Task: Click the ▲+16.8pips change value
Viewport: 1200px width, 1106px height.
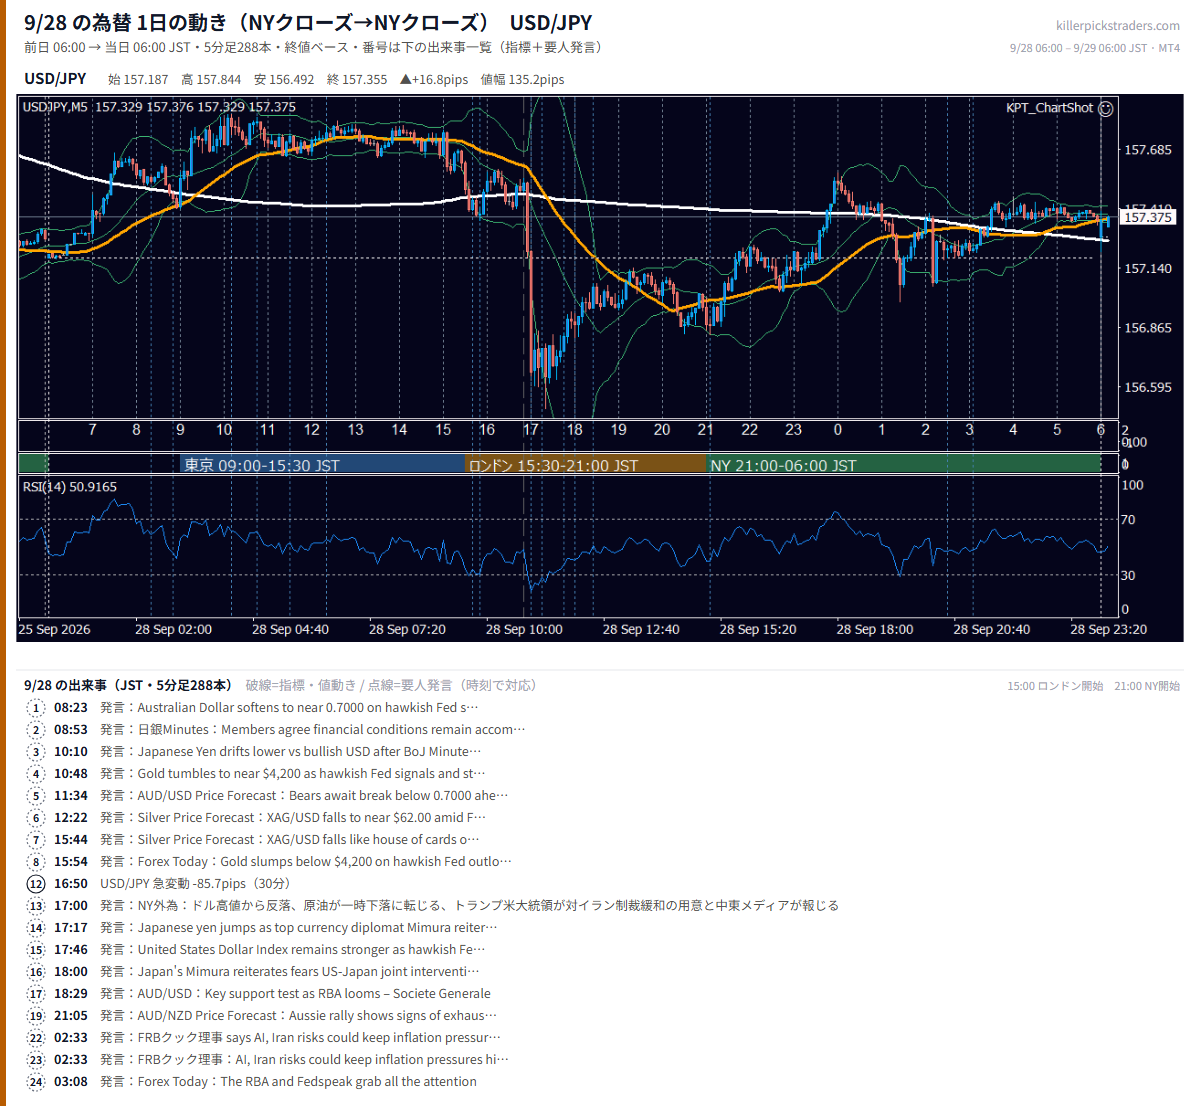Action: click(x=434, y=80)
